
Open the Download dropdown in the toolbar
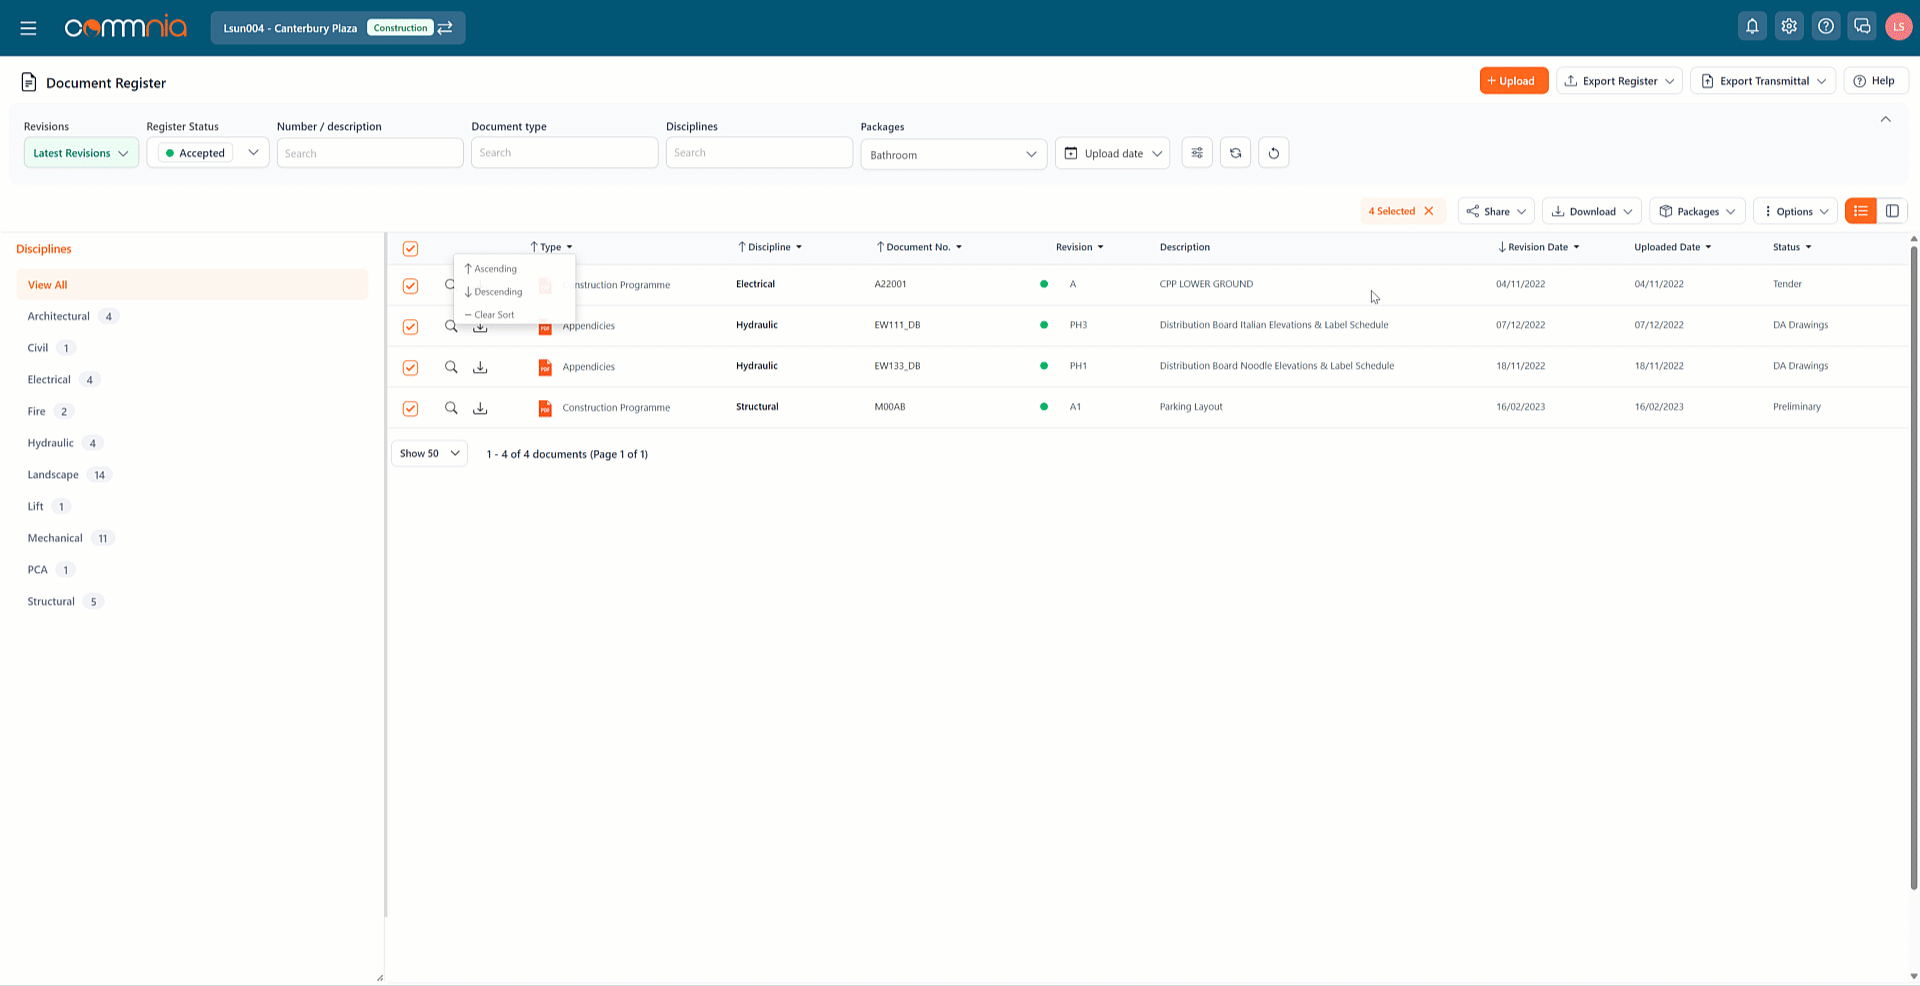click(x=1592, y=211)
